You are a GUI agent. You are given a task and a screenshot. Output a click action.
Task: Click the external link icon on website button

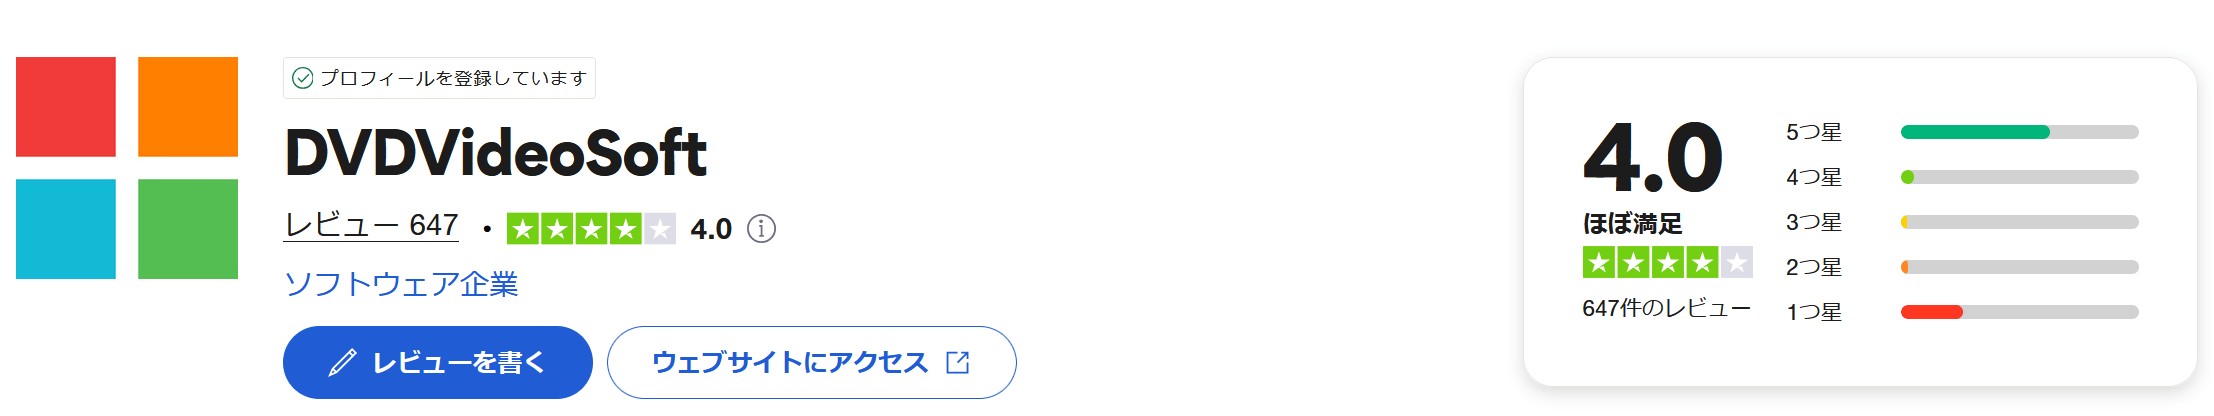(x=957, y=362)
